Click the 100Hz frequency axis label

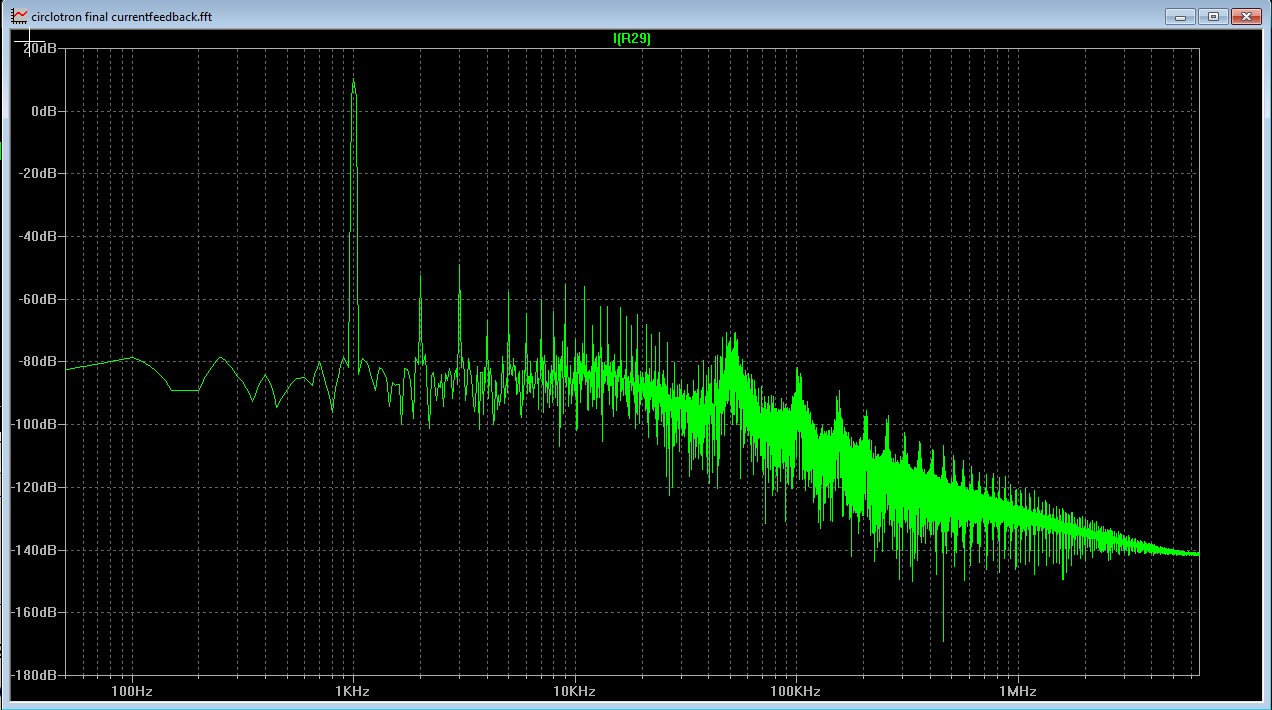[131, 691]
